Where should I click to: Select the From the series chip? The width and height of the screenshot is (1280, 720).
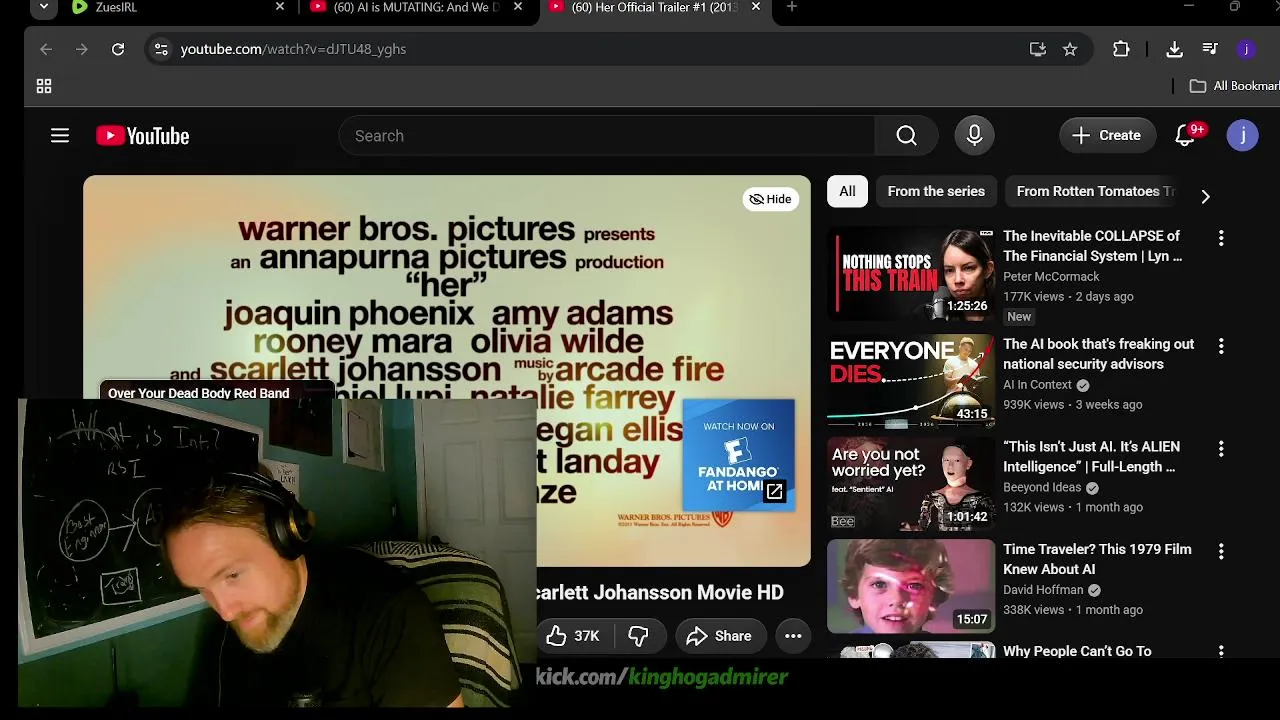click(x=936, y=191)
